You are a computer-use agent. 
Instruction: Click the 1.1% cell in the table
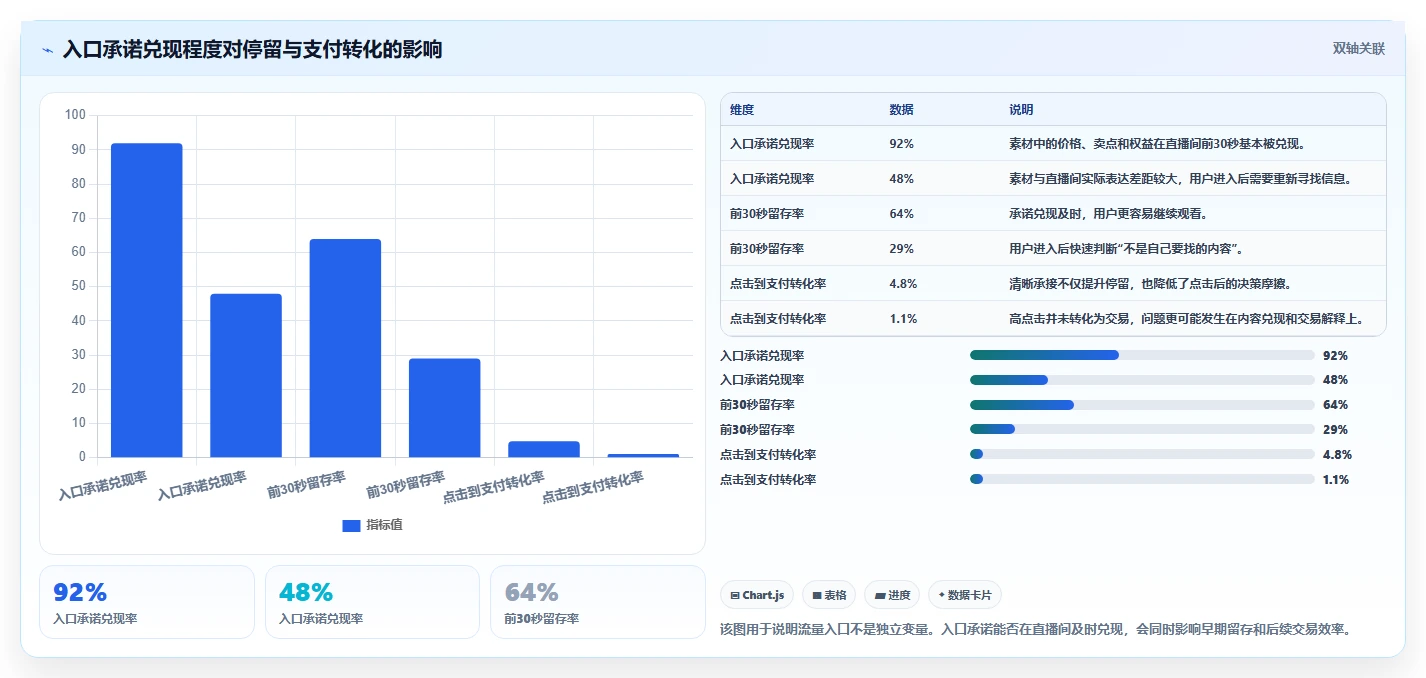click(903, 319)
